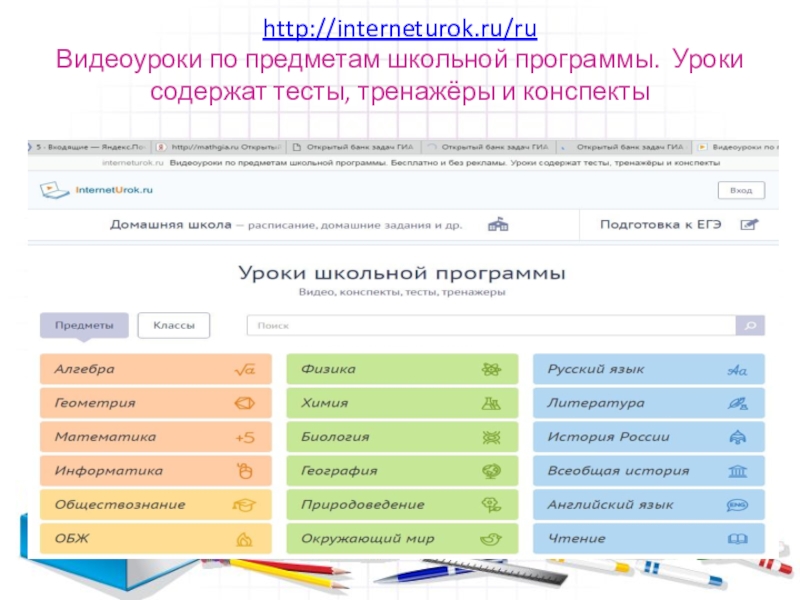Click the Aa letters icon for Русский язык
800x600 pixels.
click(x=737, y=370)
